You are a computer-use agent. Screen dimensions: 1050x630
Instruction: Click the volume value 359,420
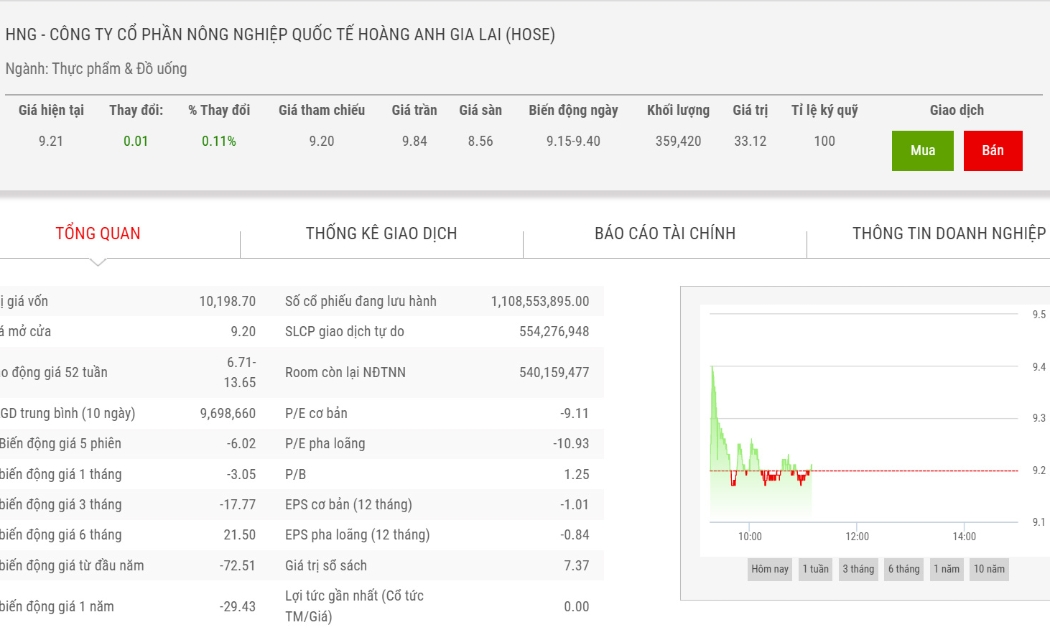[678, 141]
